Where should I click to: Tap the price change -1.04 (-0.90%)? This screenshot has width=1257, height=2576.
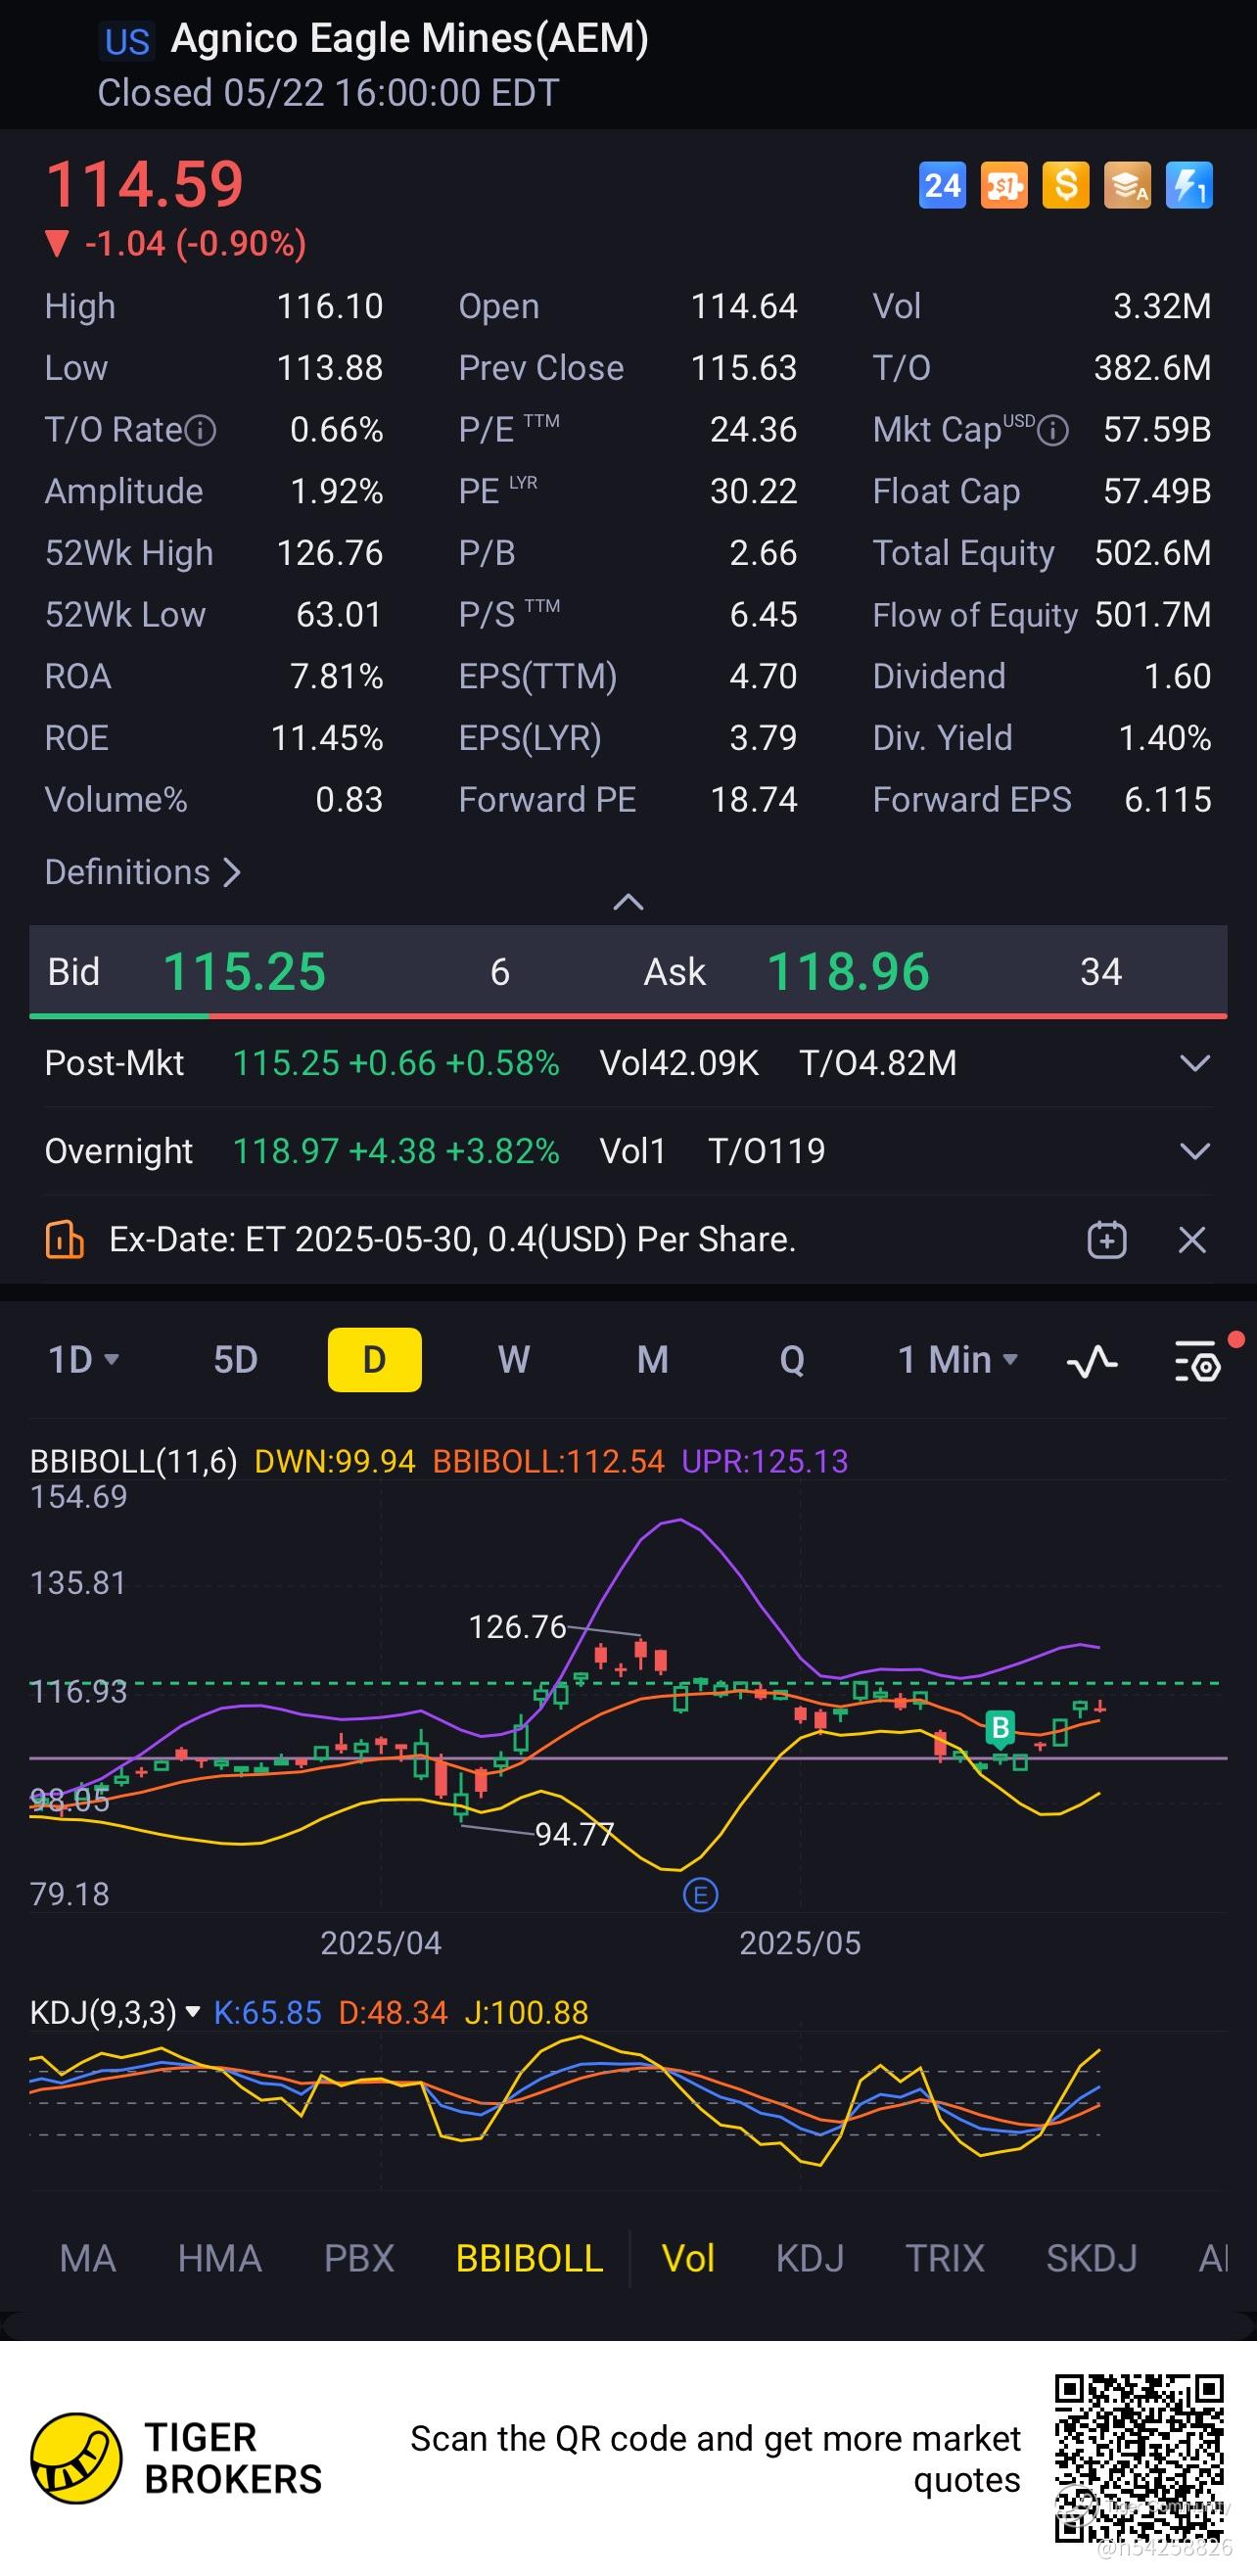[x=196, y=243]
